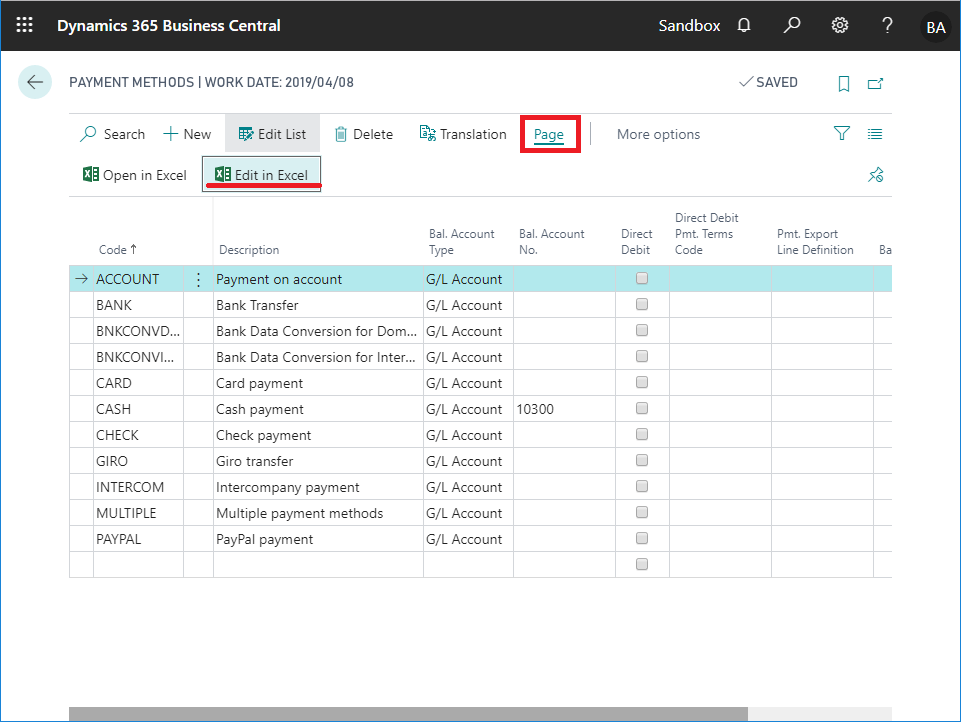Screen dimensions: 961x722
Task: Show row options for ACCOUNT
Action: pyautogui.click(x=198, y=279)
